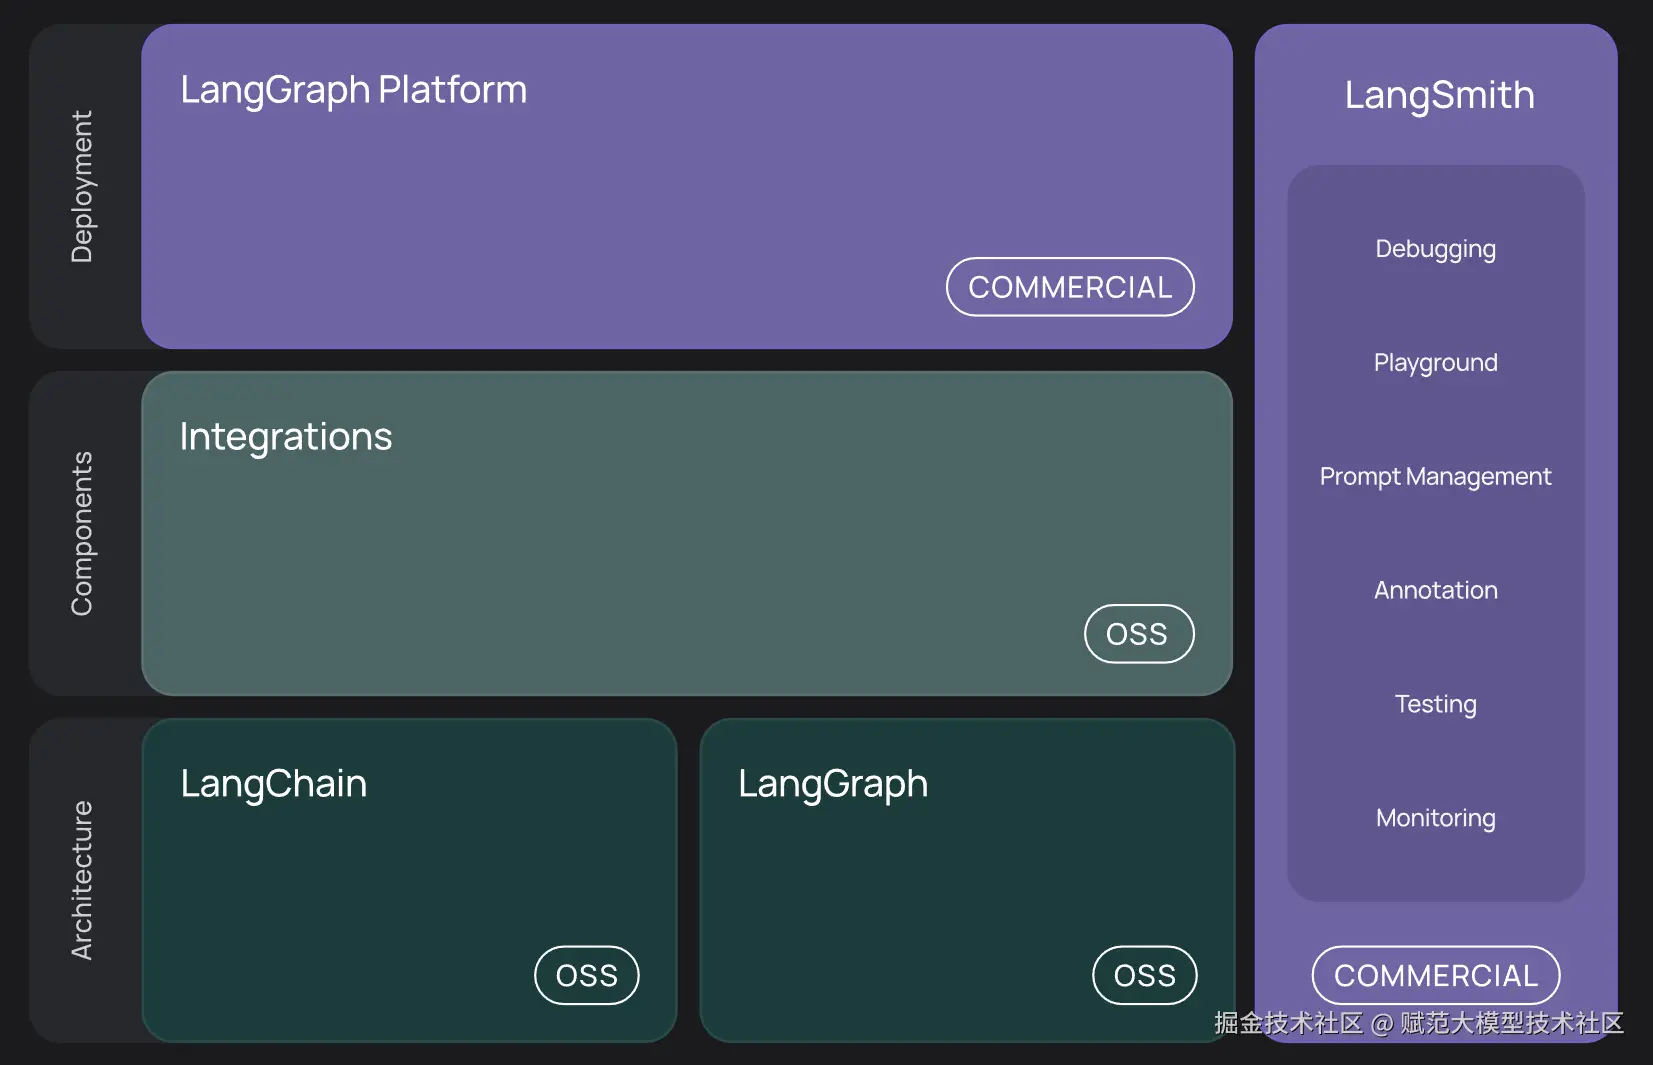Click COMMERCIAL badge in LangGraph Platform box
Viewport: 1653px width, 1065px height.
[1070, 287]
